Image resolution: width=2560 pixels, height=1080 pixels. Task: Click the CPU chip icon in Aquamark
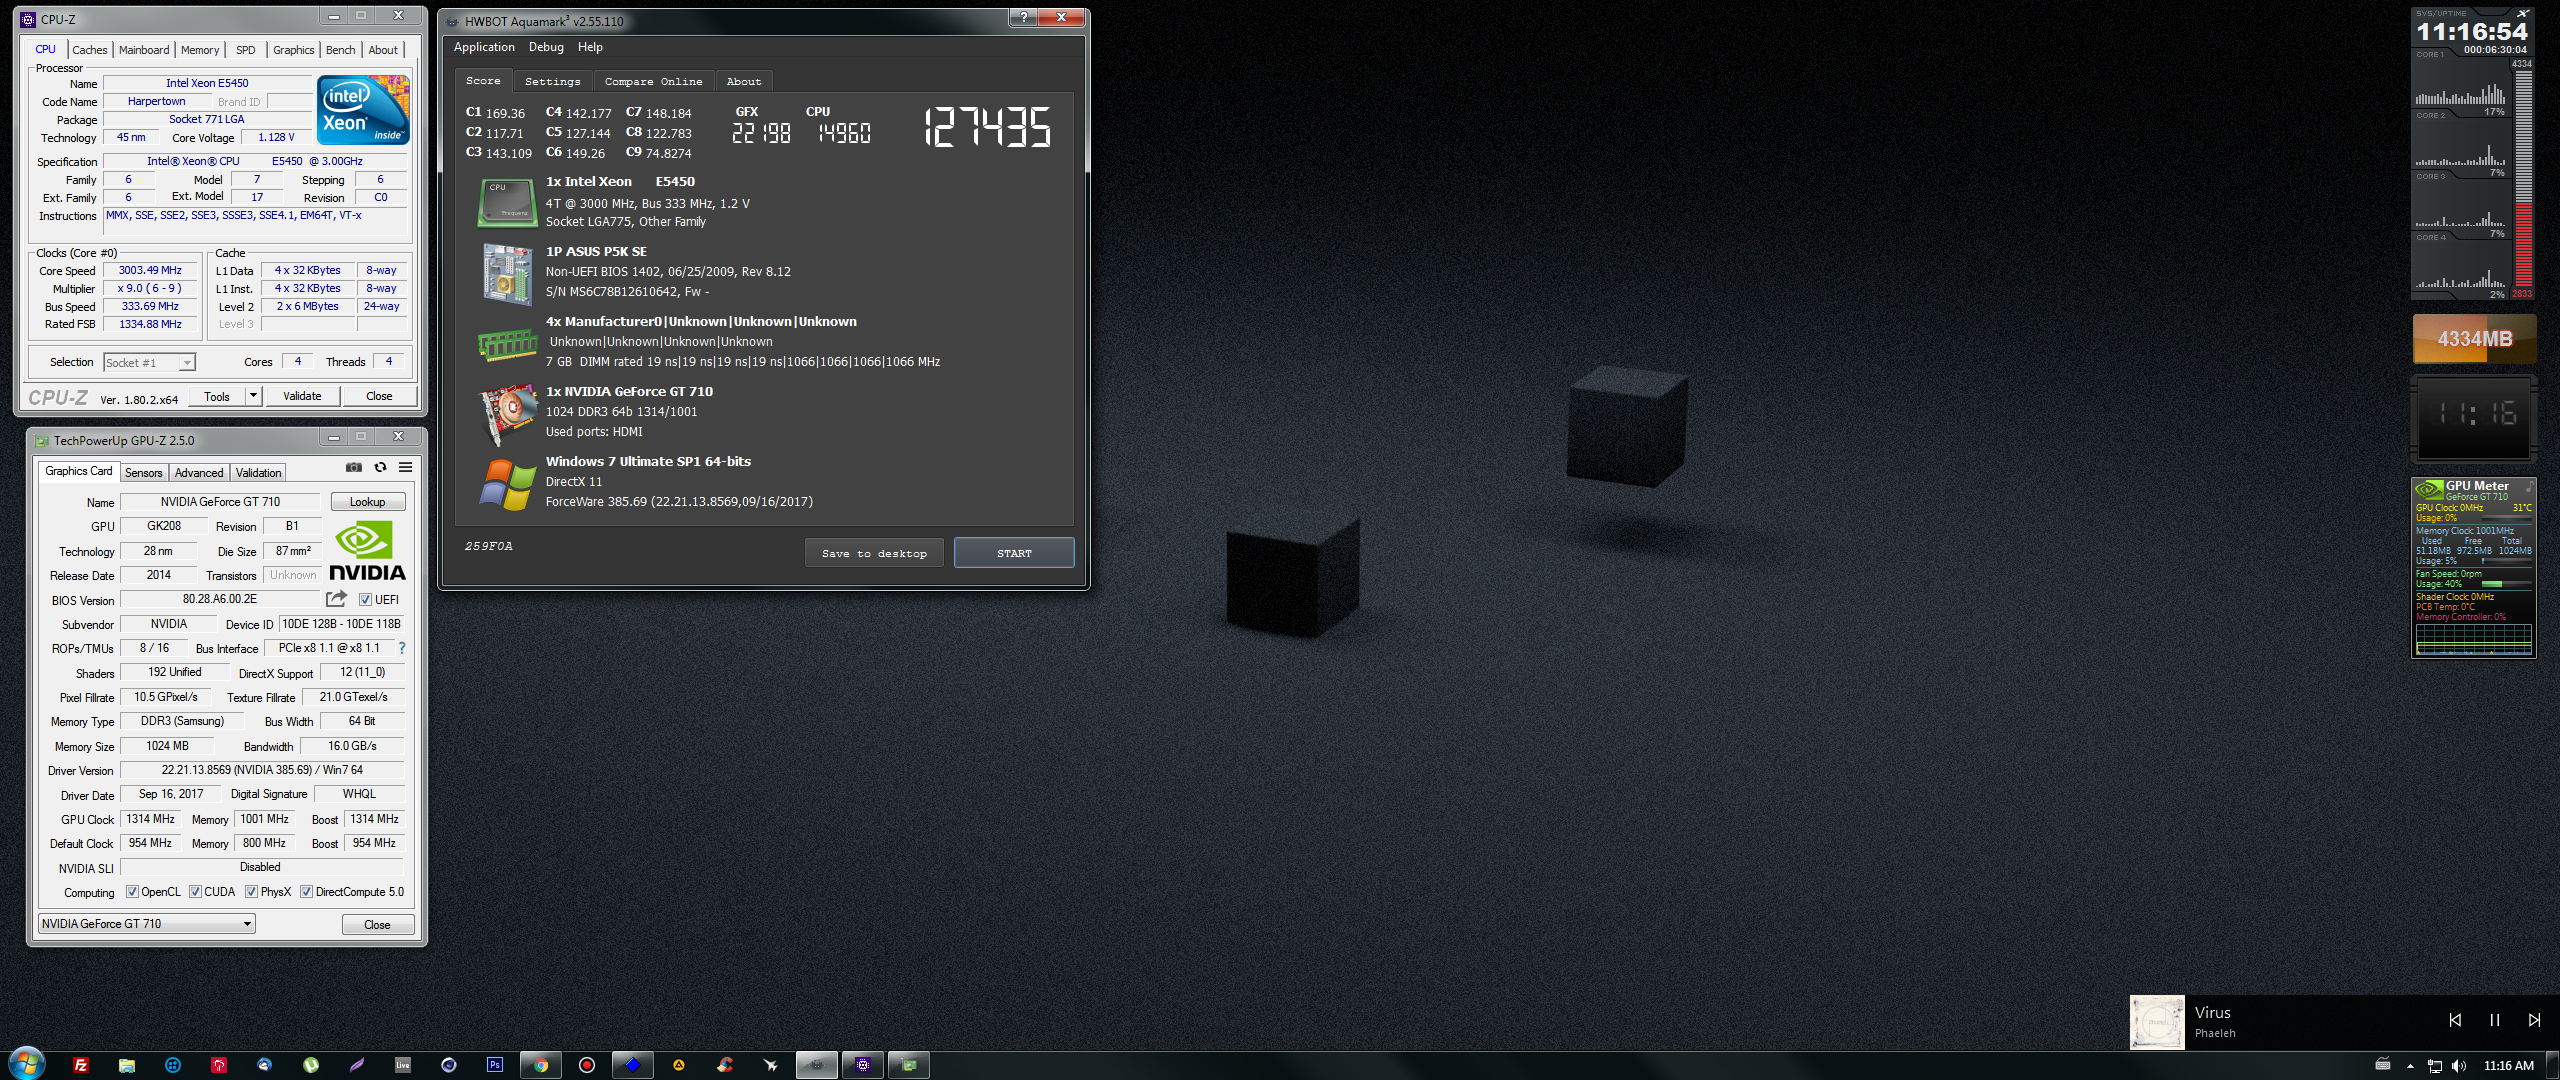pyautogui.click(x=507, y=202)
